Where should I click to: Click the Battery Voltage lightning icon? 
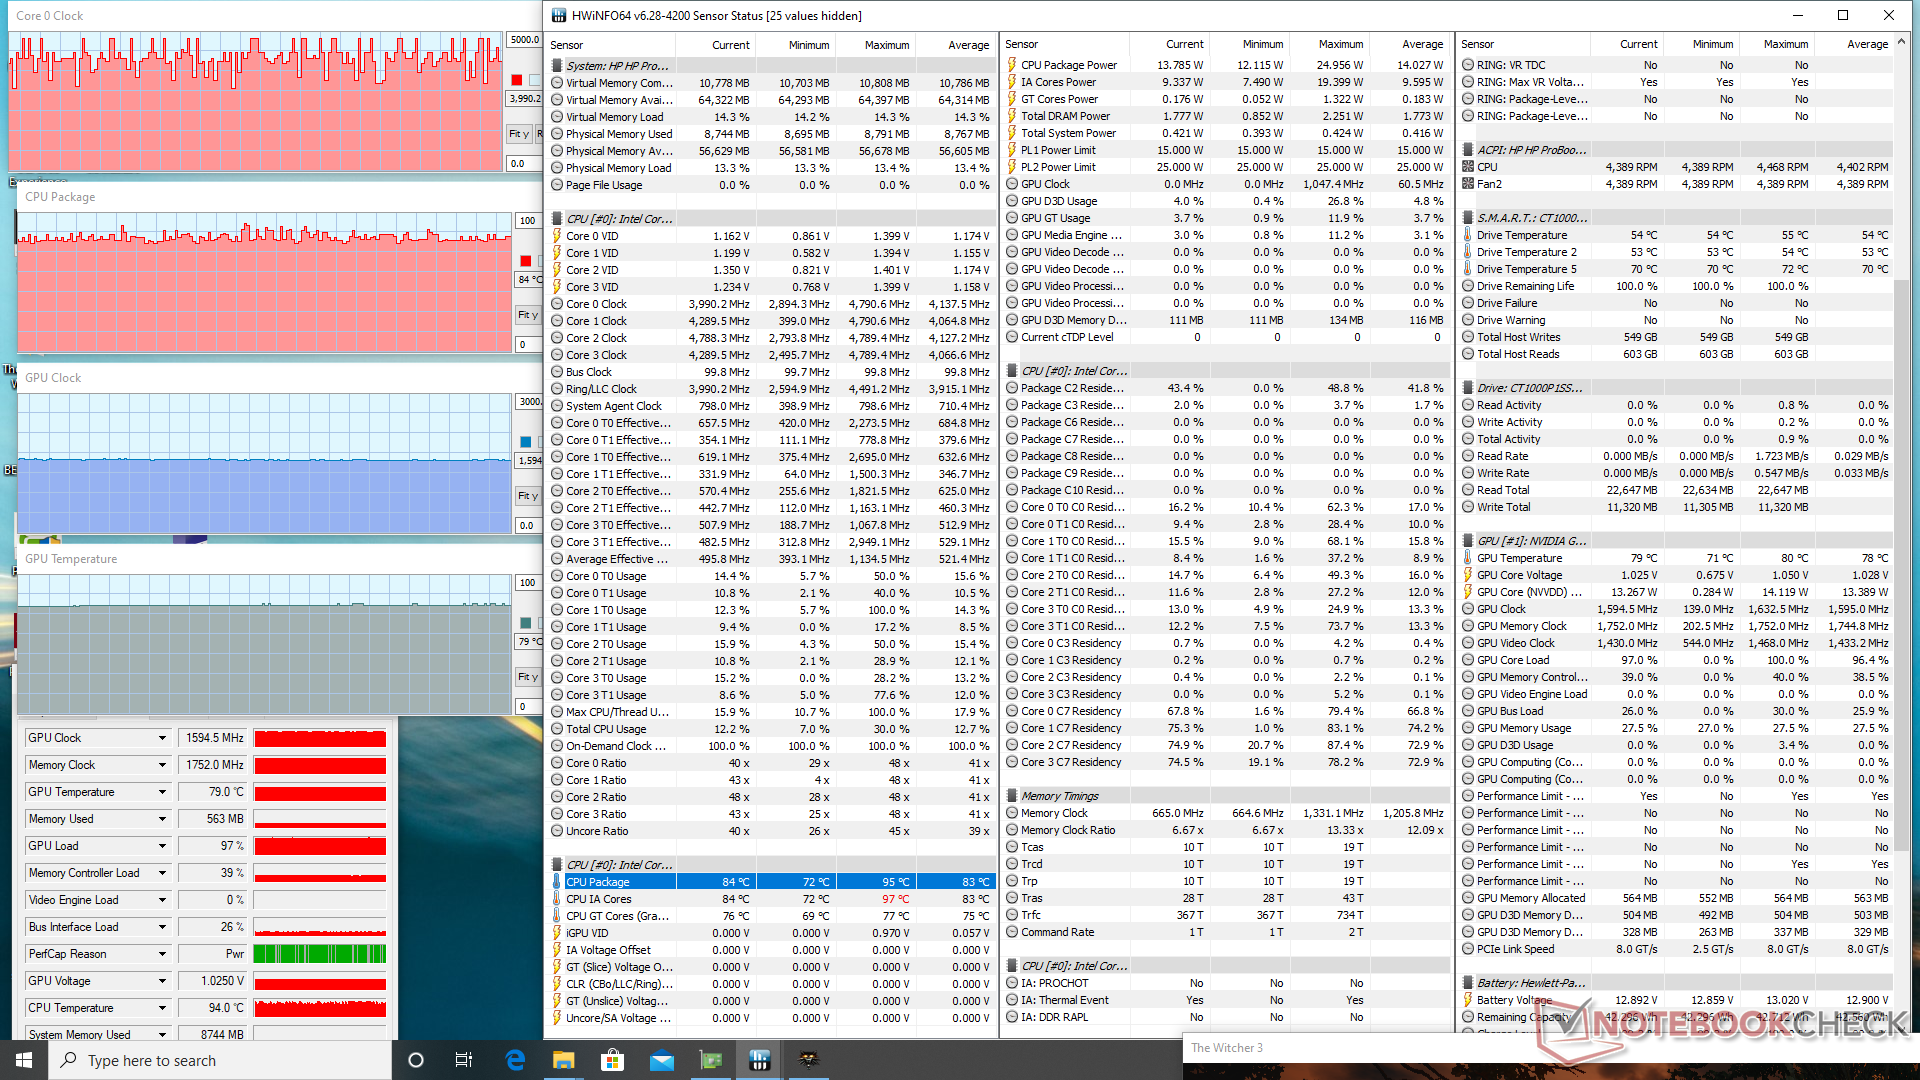coord(1468,1000)
